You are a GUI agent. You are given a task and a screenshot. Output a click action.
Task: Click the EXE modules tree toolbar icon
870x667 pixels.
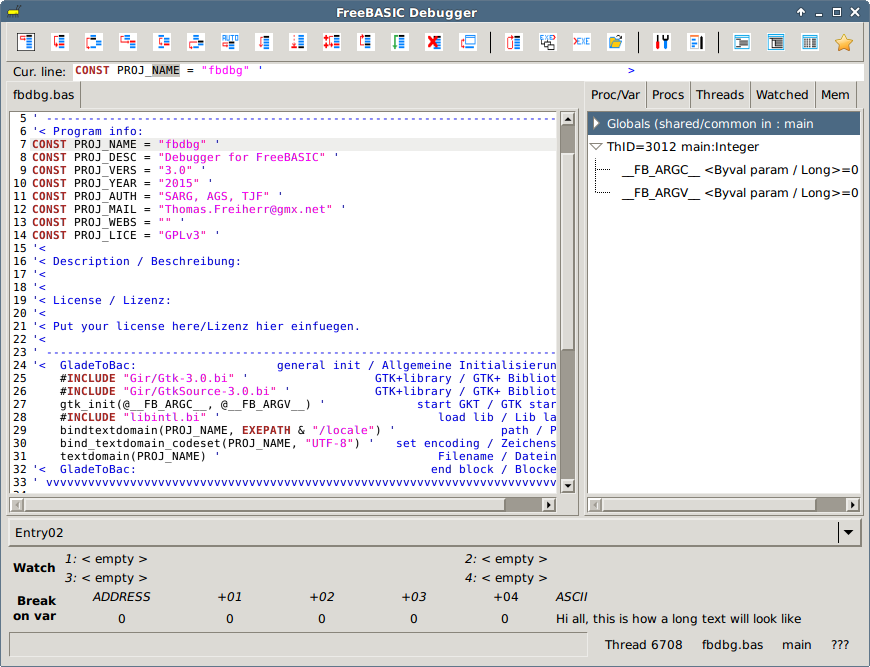547,42
